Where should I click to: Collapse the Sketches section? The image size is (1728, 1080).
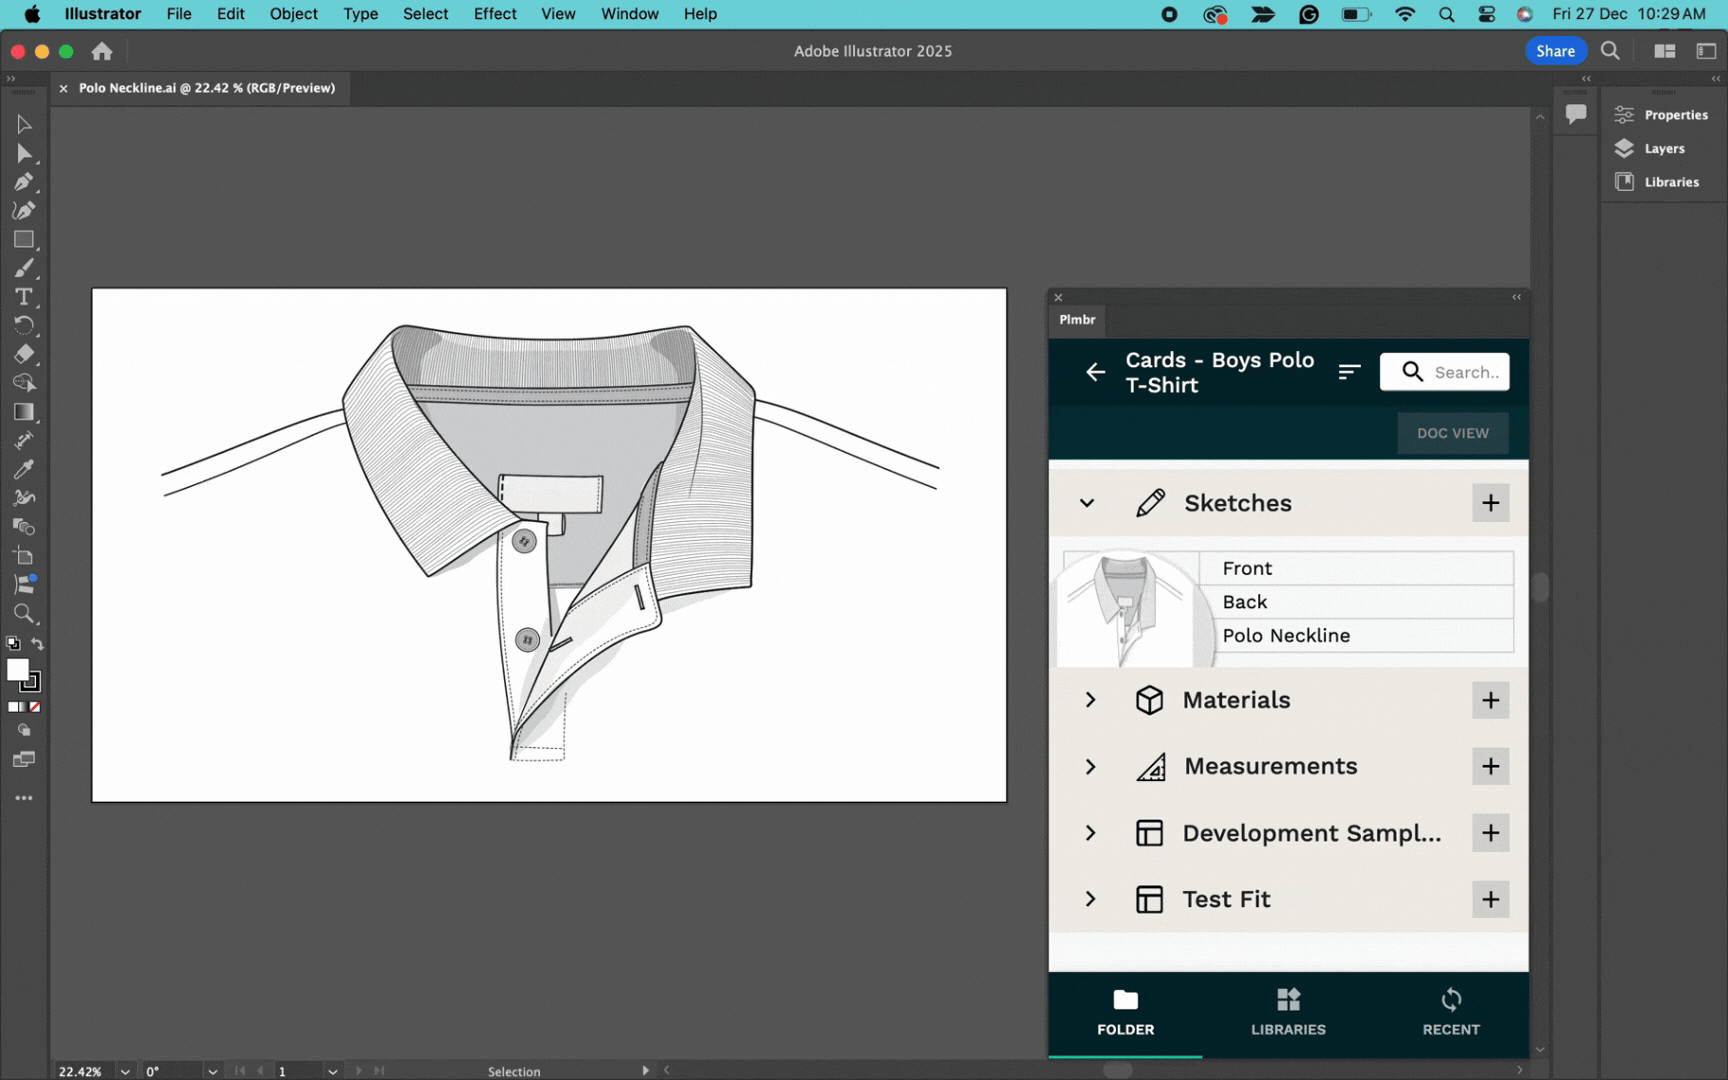pos(1087,503)
